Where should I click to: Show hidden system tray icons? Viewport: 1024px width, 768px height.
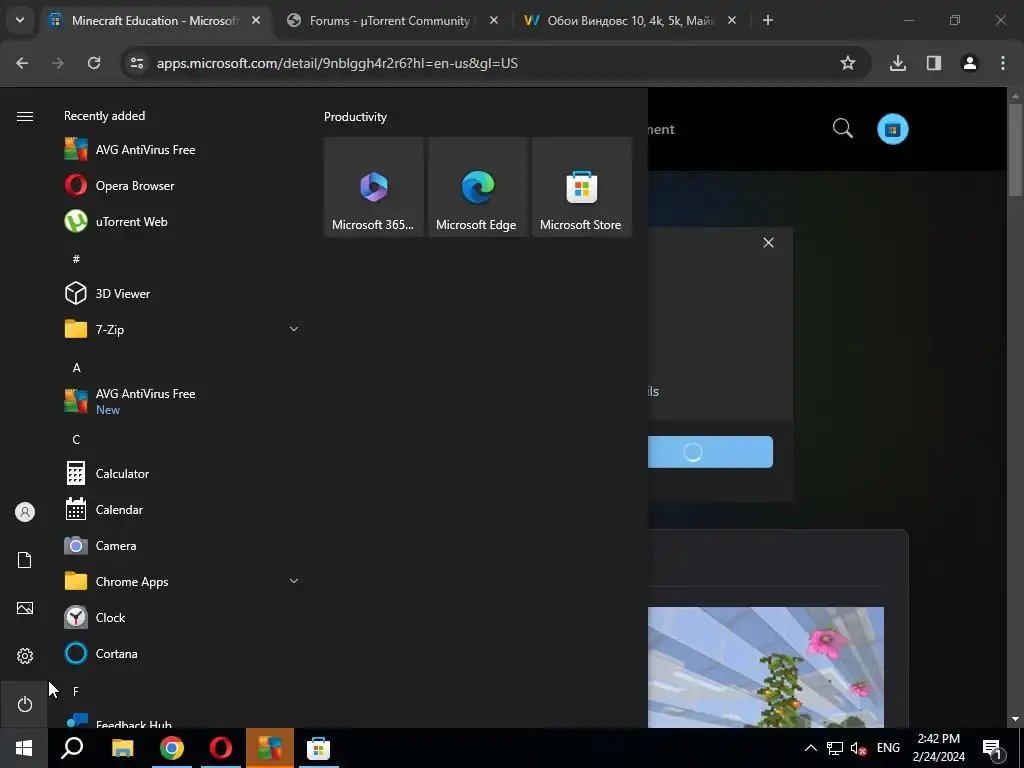coord(810,748)
